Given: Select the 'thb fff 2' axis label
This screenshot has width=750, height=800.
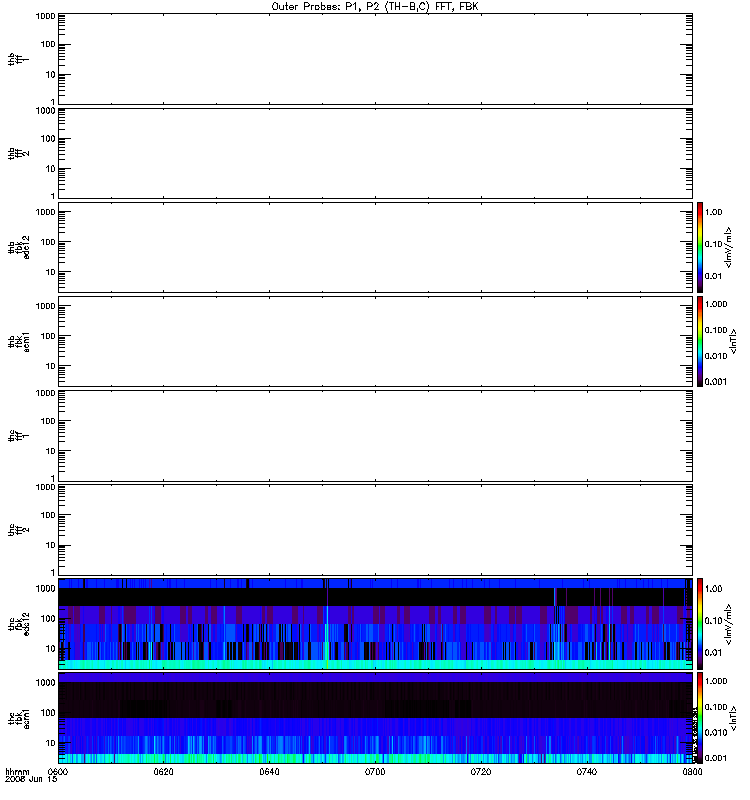Looking at the screenshot, I should tap(18, 154).
